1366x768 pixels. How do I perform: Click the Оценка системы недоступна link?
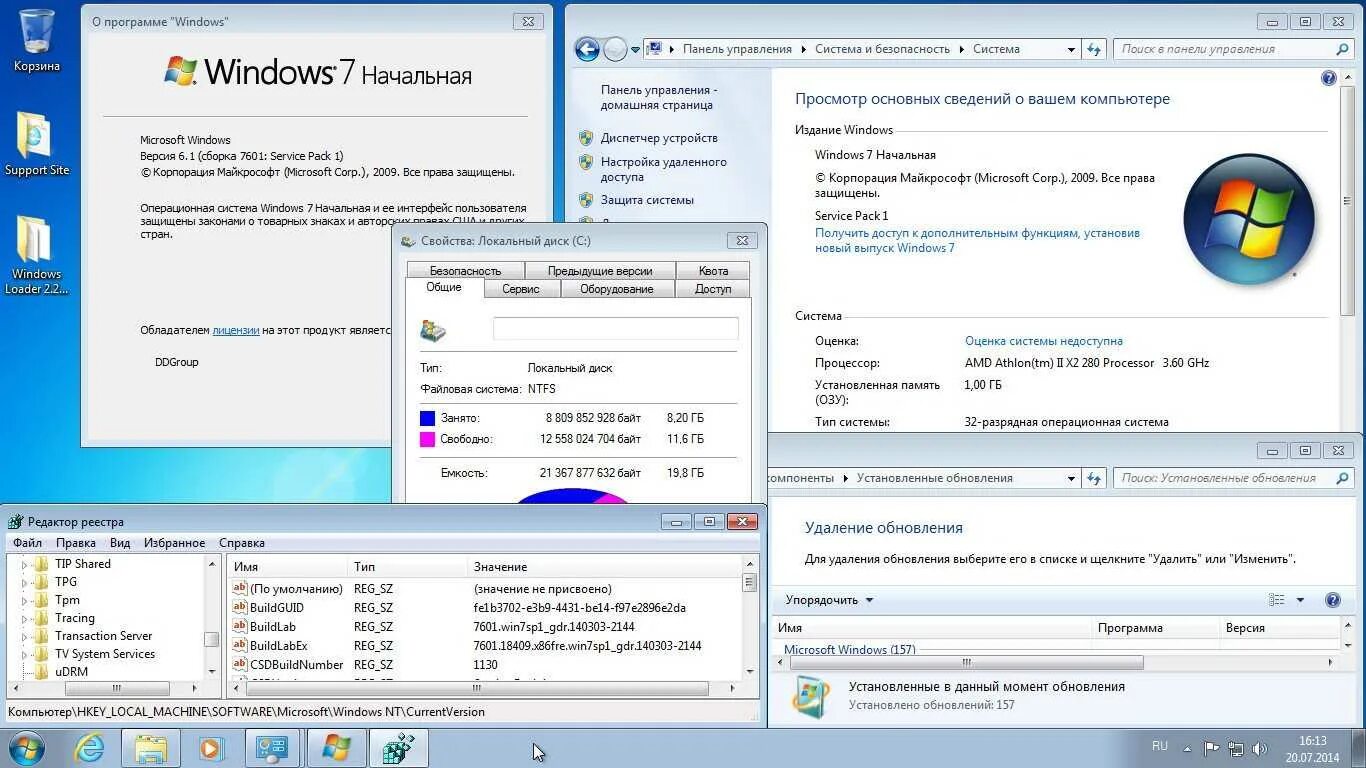[x=1044, y=341]
